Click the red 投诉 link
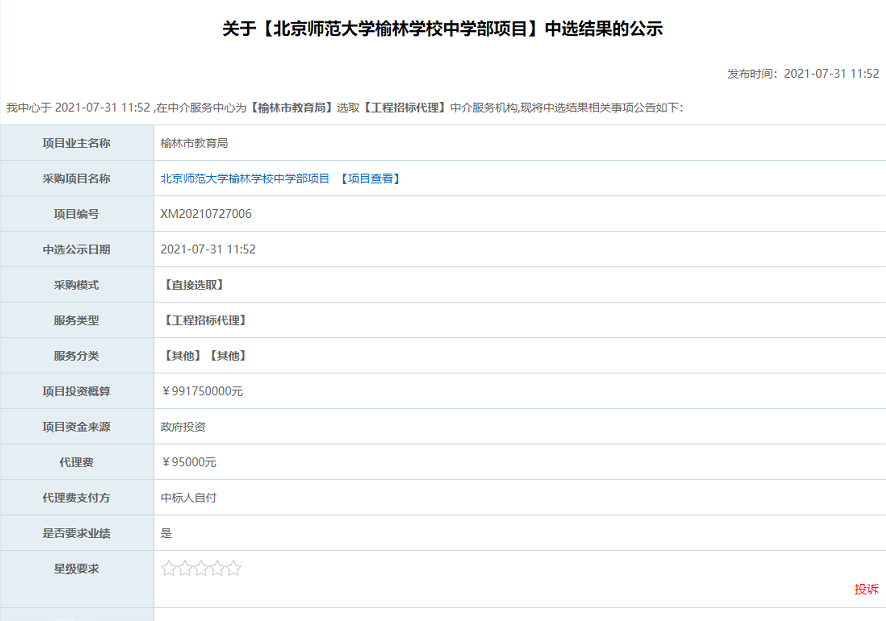Viewport: 886px width, 621px height. click(x=866, y=589)
